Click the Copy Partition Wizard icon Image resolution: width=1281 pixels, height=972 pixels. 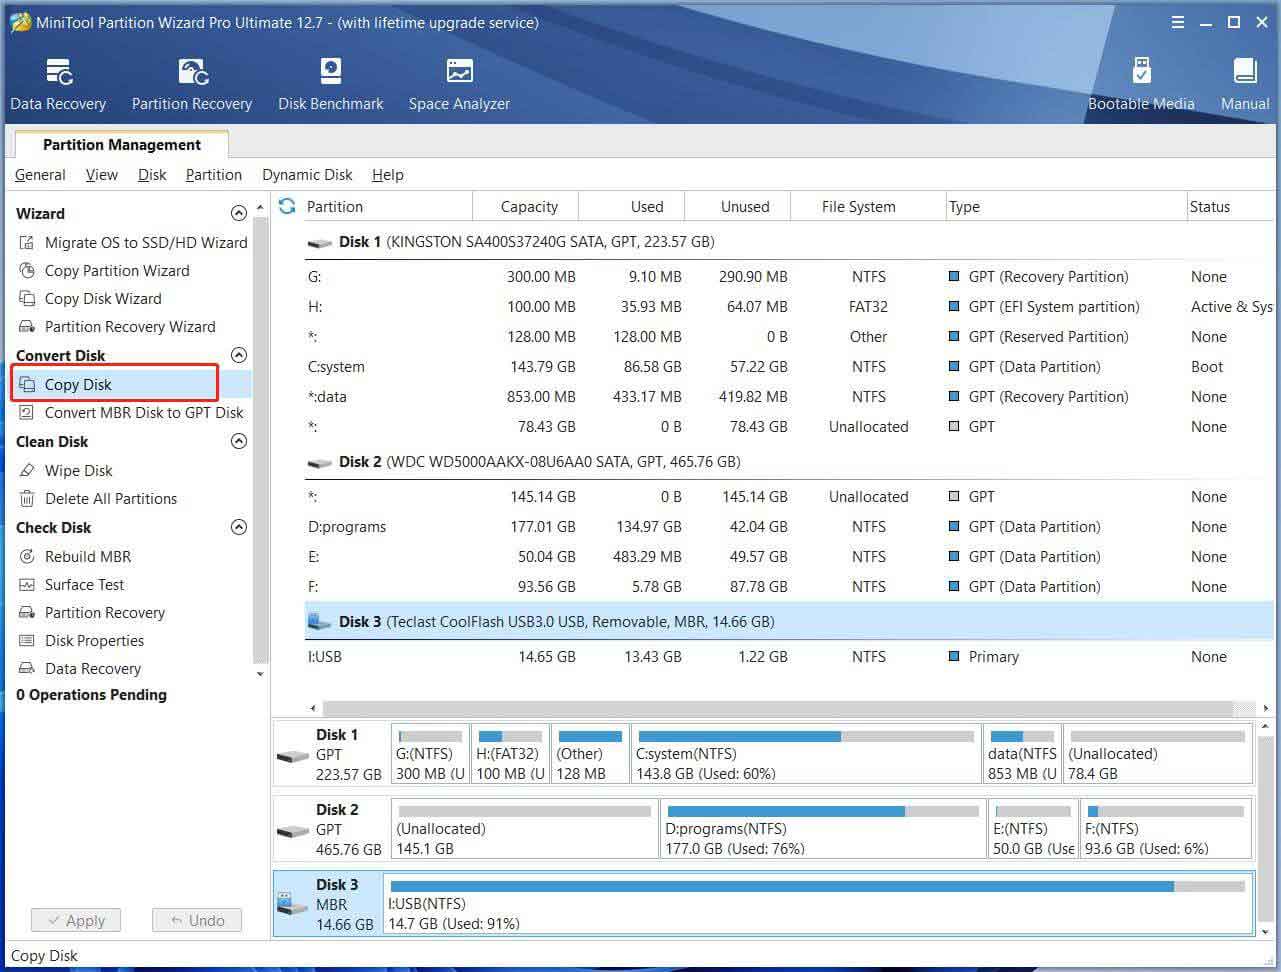point(27,270)
